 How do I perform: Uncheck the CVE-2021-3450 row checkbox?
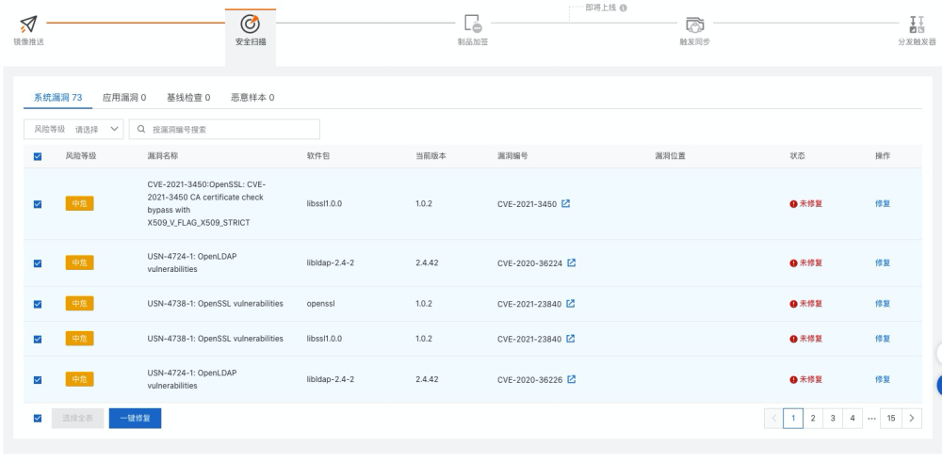(x=38, y=204)
